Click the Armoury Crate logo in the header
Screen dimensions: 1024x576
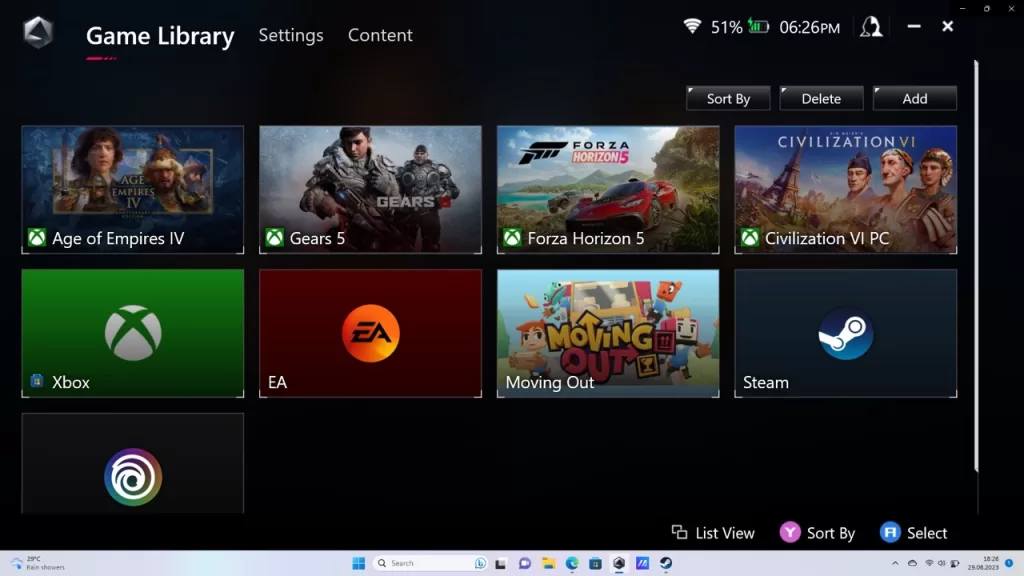pyautogui.click(x=38, y=32)
